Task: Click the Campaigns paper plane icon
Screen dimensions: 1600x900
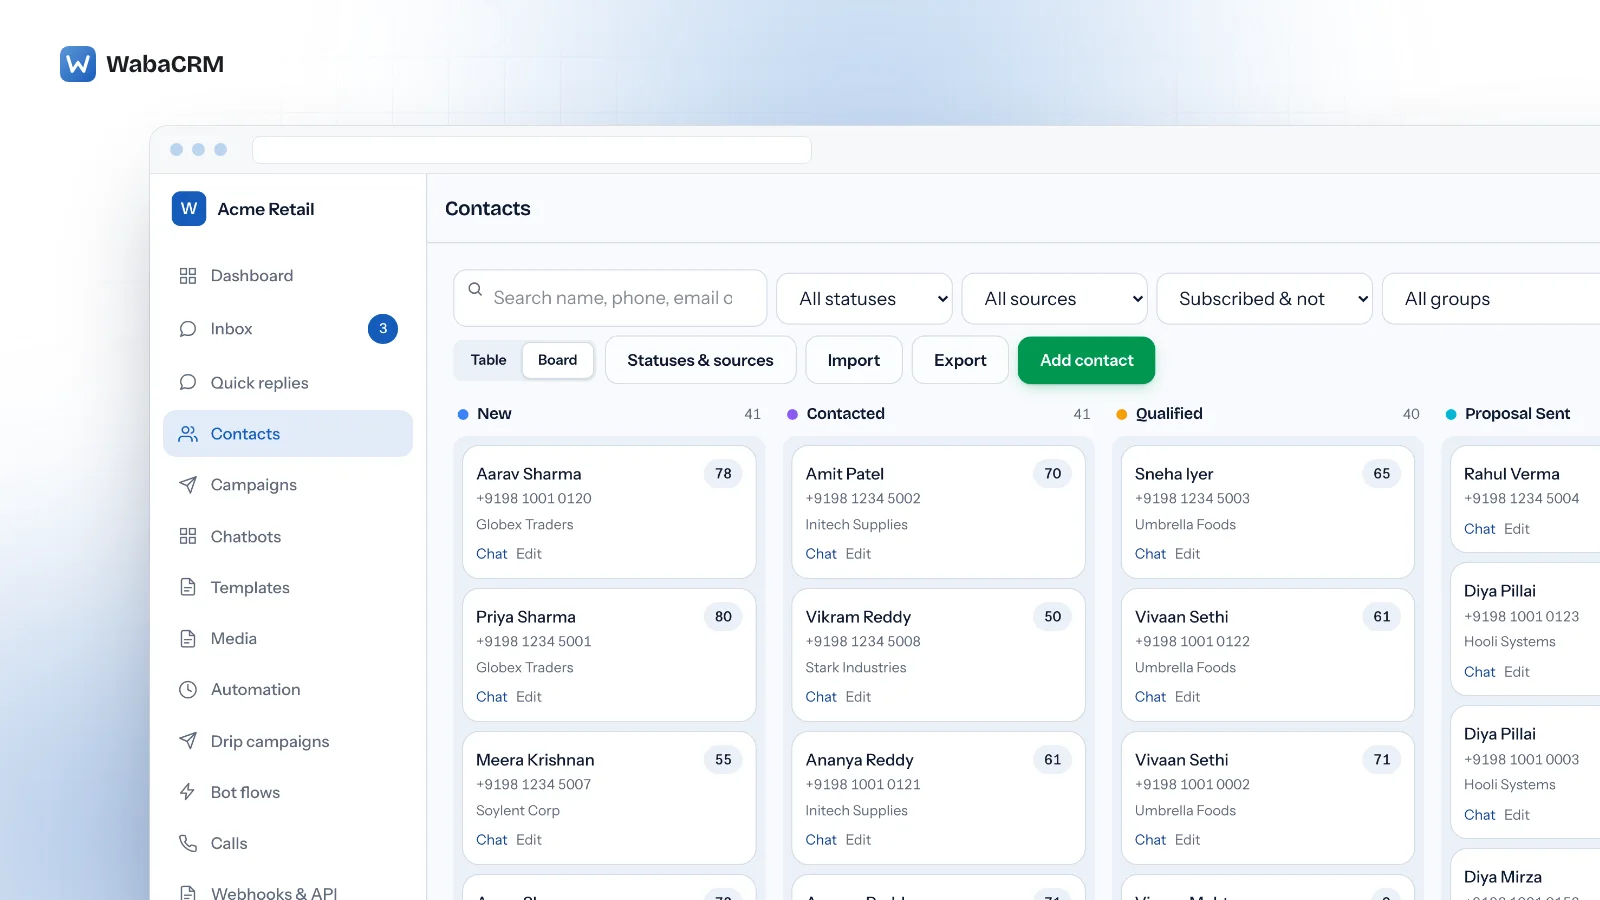Action: (188, 485)
